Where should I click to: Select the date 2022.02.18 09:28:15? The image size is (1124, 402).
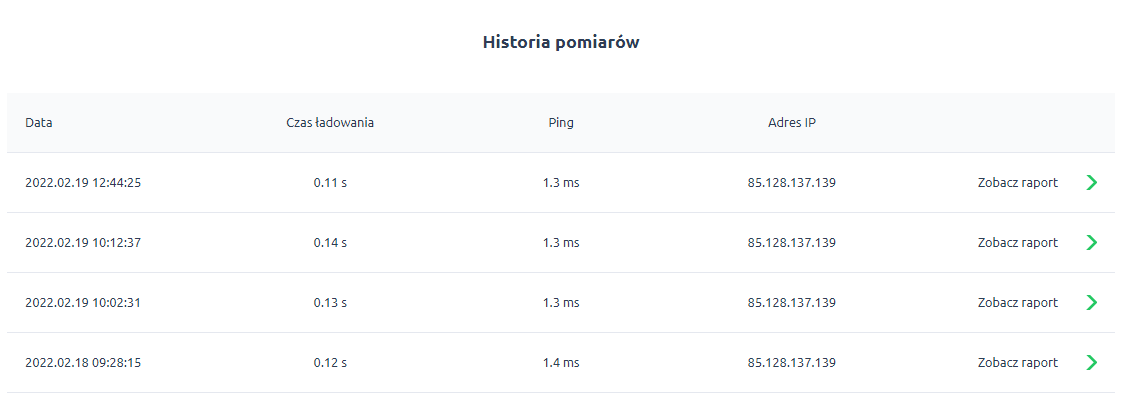click(x=83, y=363)
